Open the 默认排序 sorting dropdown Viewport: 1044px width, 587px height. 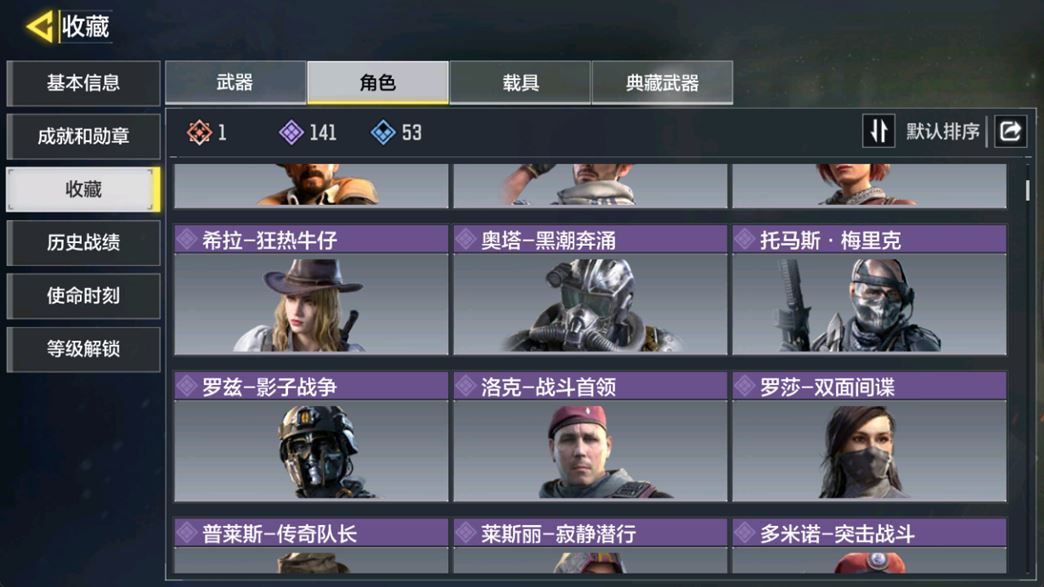tap(942, 132)
